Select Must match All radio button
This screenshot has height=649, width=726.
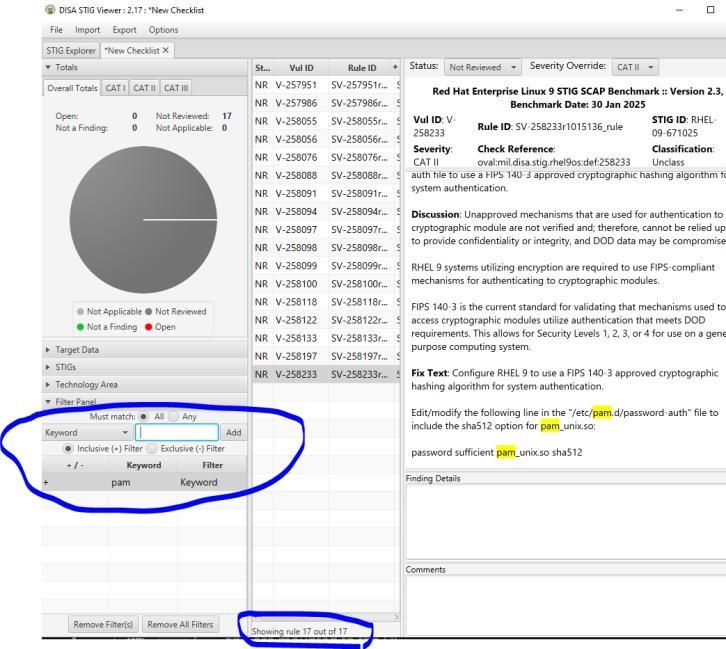[x=144, y=417]
